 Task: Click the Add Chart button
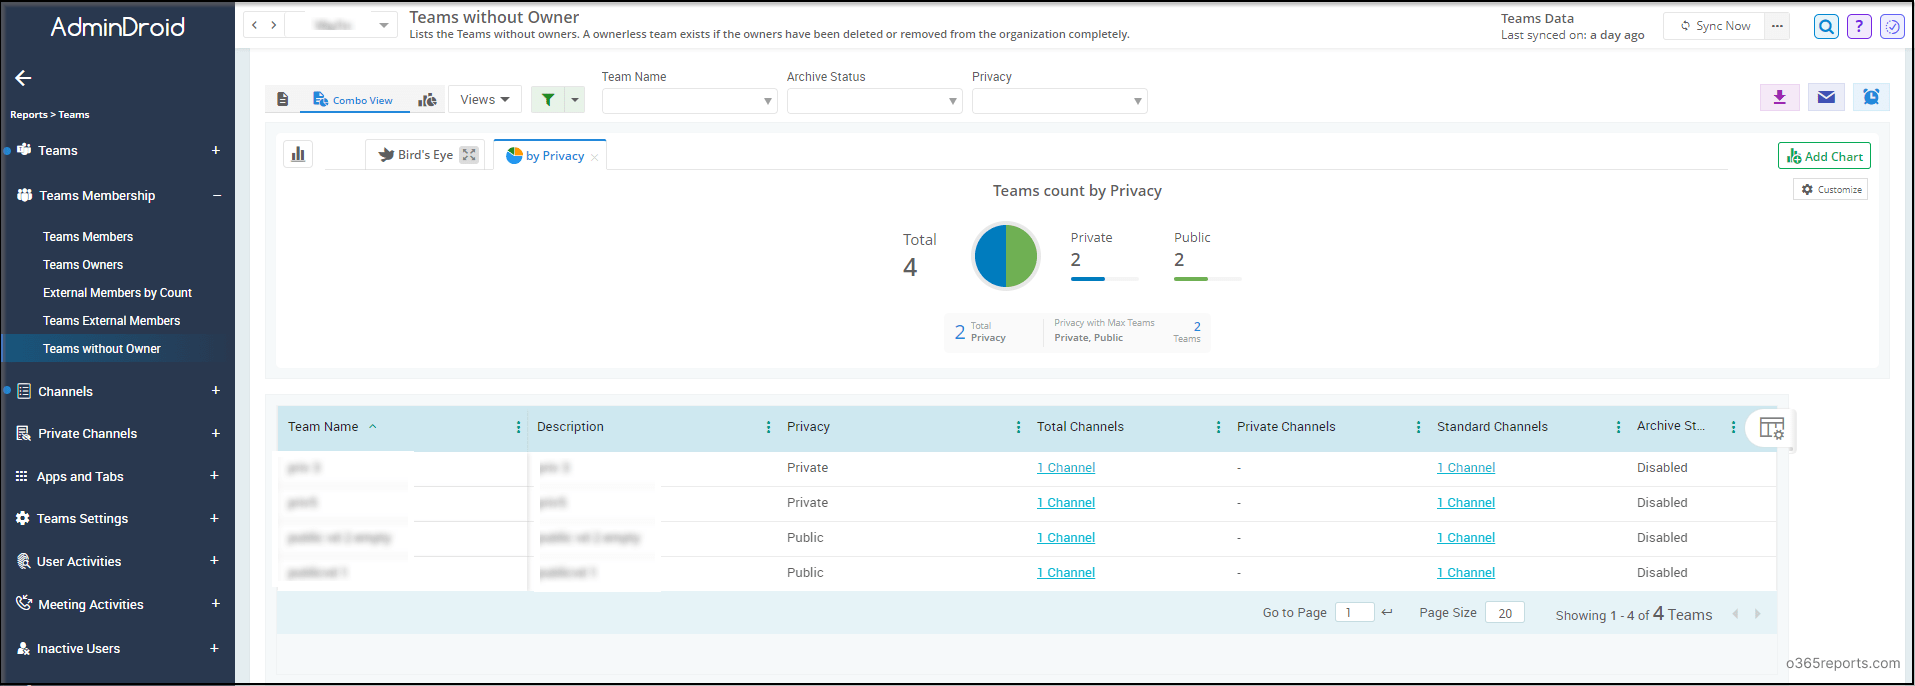pos(1824,156)
